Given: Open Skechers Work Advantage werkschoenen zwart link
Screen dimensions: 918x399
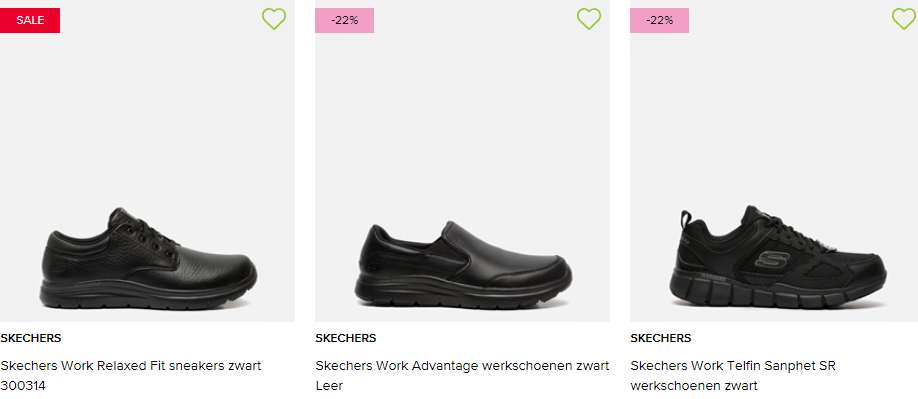Looking at the screenshot, I should click(x=462, y=366).
